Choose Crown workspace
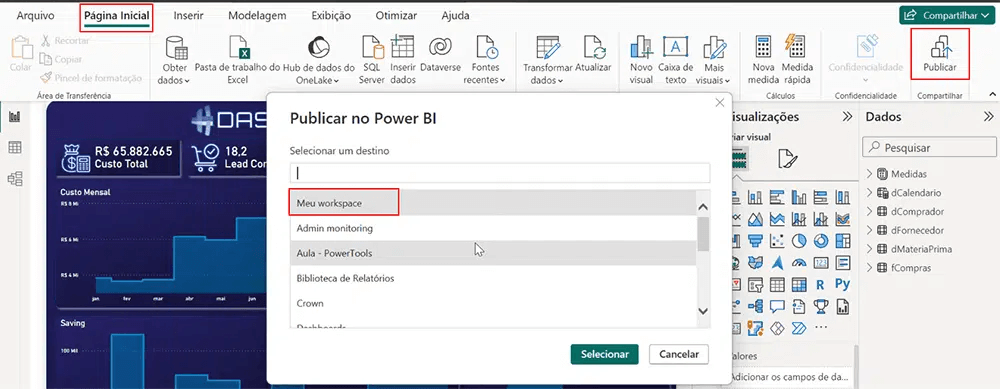The width and height of the screenshot is (1000, 389). [x=492, y=303]
